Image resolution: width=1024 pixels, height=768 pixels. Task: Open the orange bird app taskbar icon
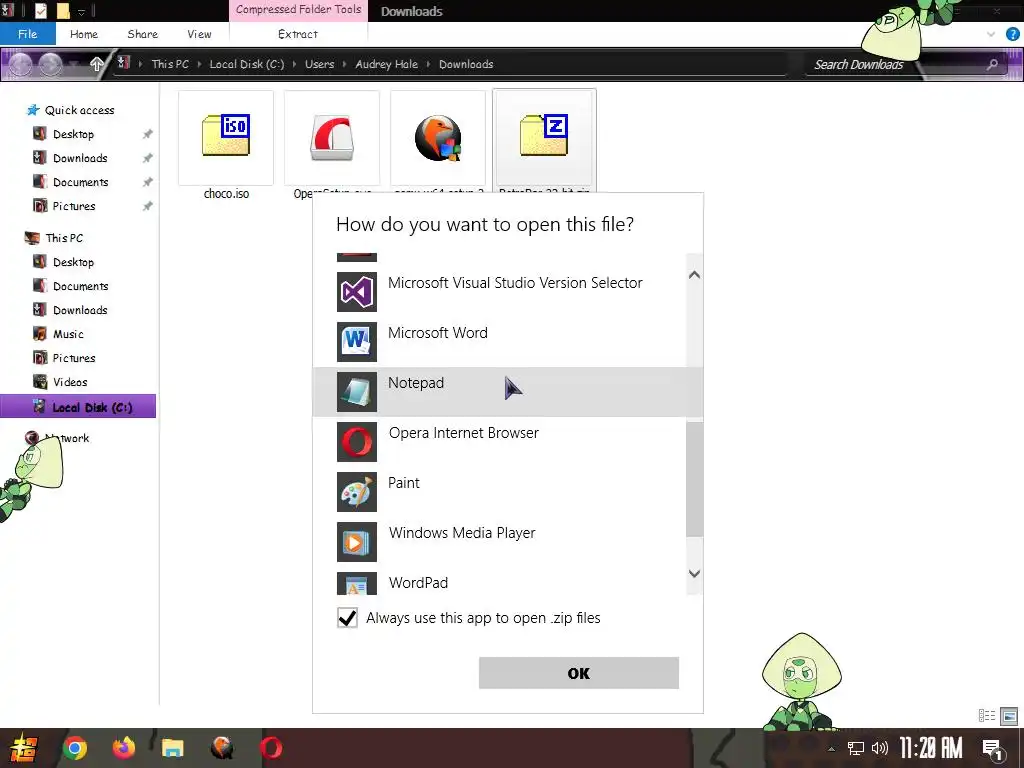click(222, 748)
